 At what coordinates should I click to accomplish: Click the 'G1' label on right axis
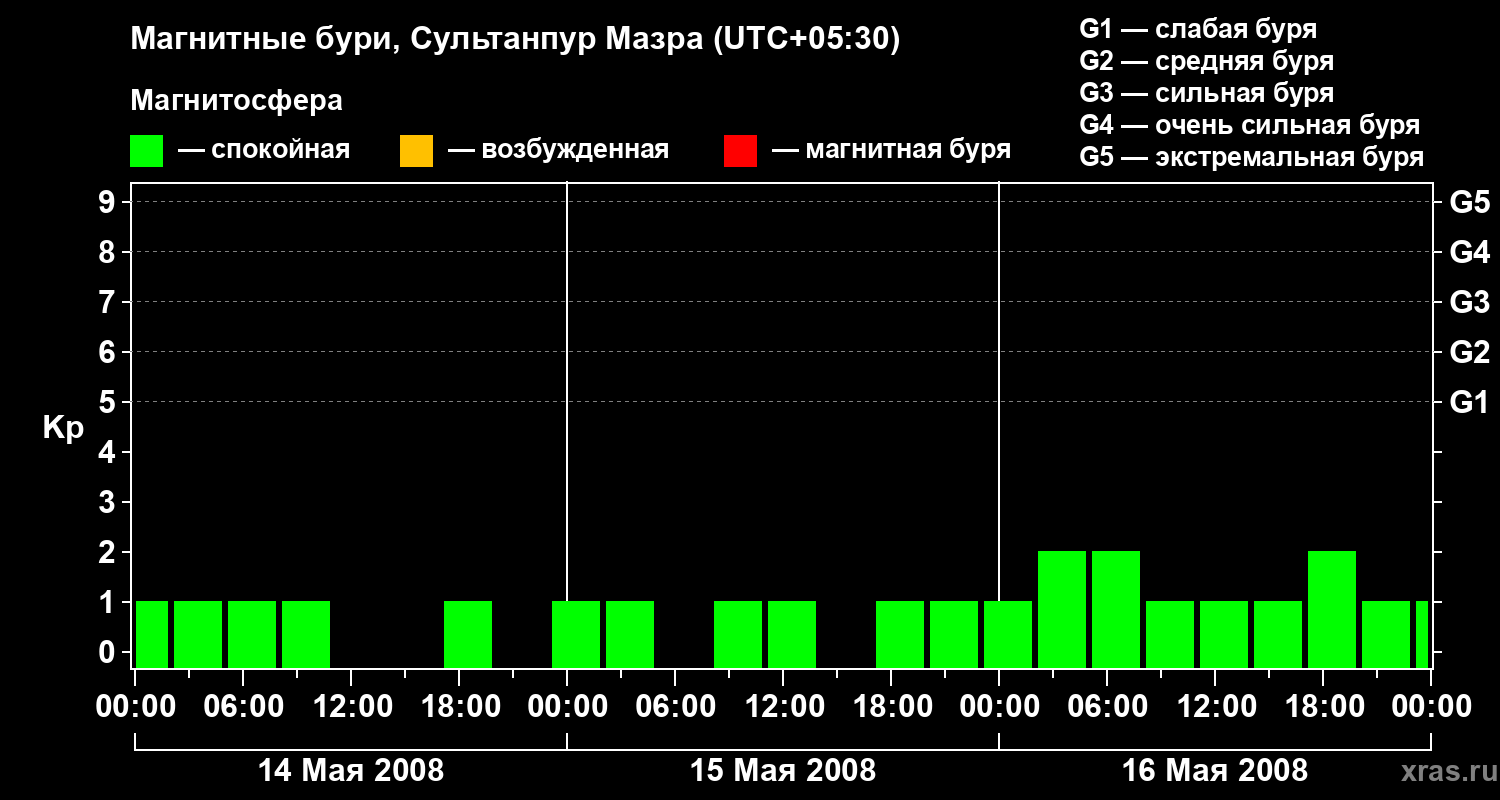click(x=1469, y=402)
